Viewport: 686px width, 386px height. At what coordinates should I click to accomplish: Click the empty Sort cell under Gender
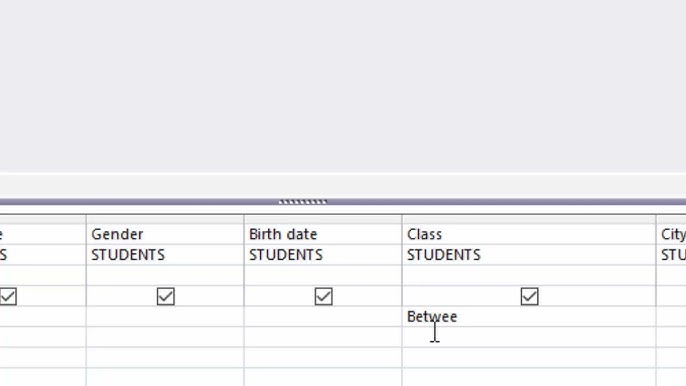165,275
